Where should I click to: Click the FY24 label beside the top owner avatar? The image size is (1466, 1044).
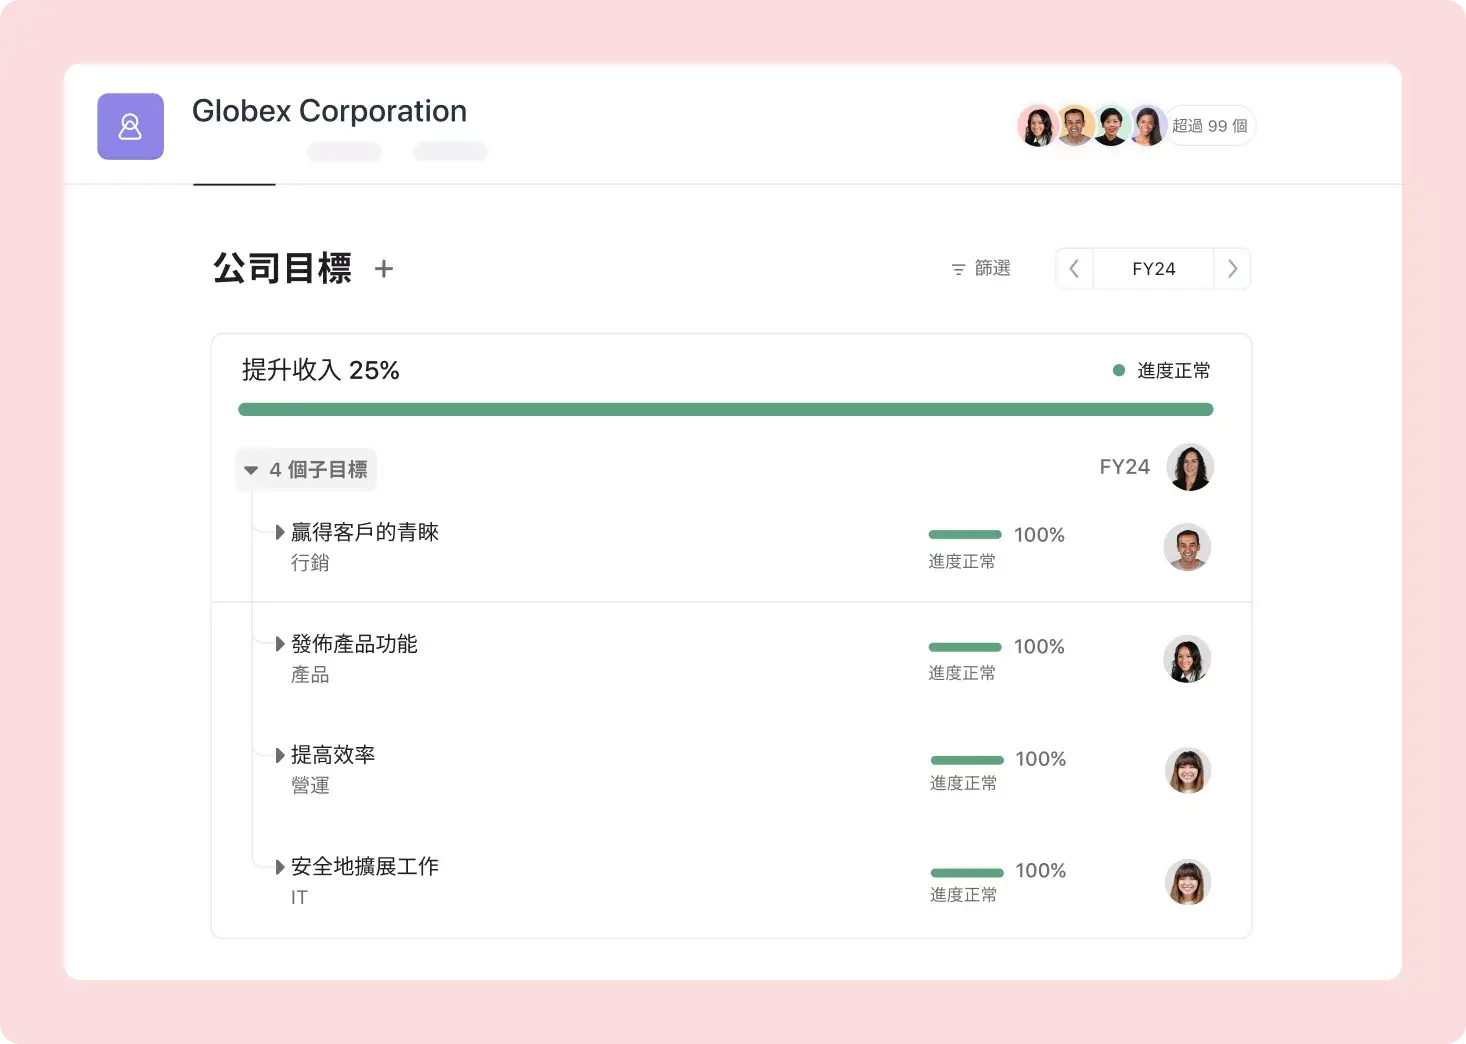tap(1125, 467)
